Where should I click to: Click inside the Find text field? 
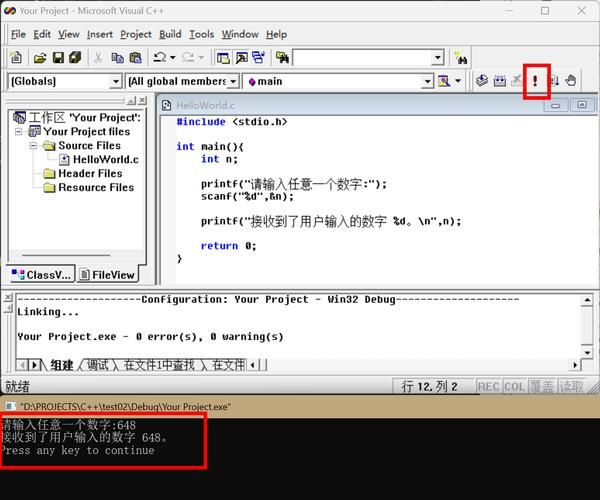point(362,58)
